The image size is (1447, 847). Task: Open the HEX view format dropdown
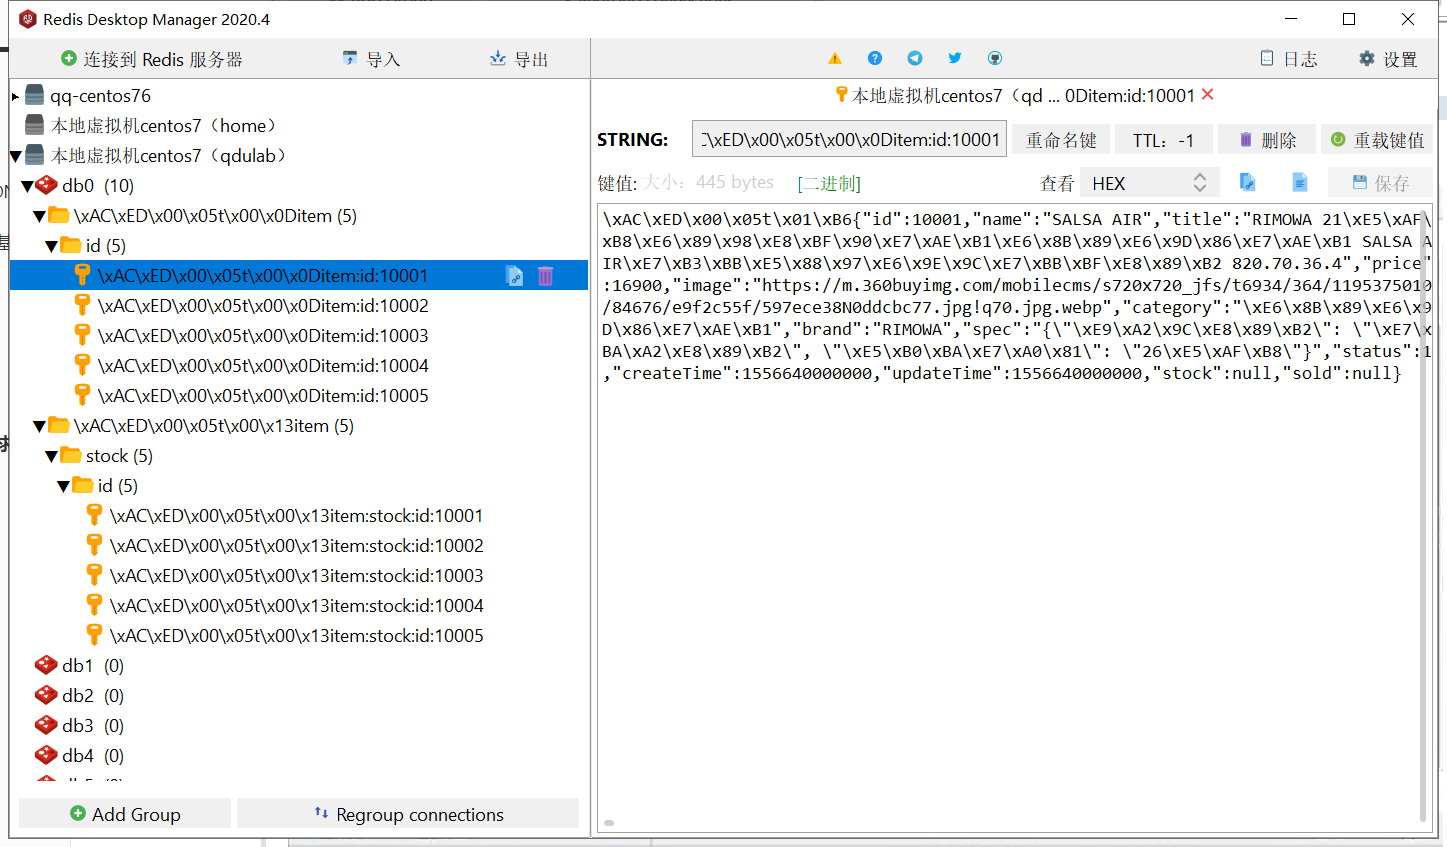[x=1150, y=183]
